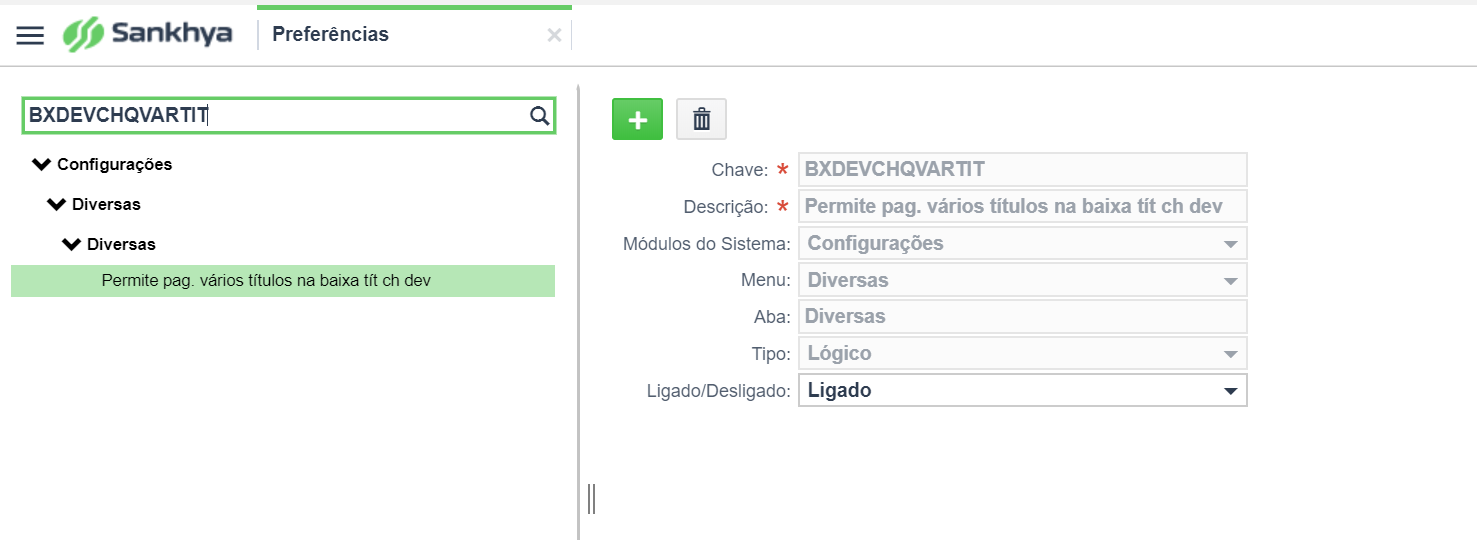Image resolution: width=1477 pixels, height=540 pixels.
Task: Collapse the first Diversas tree node
Action: pos(57,204)
